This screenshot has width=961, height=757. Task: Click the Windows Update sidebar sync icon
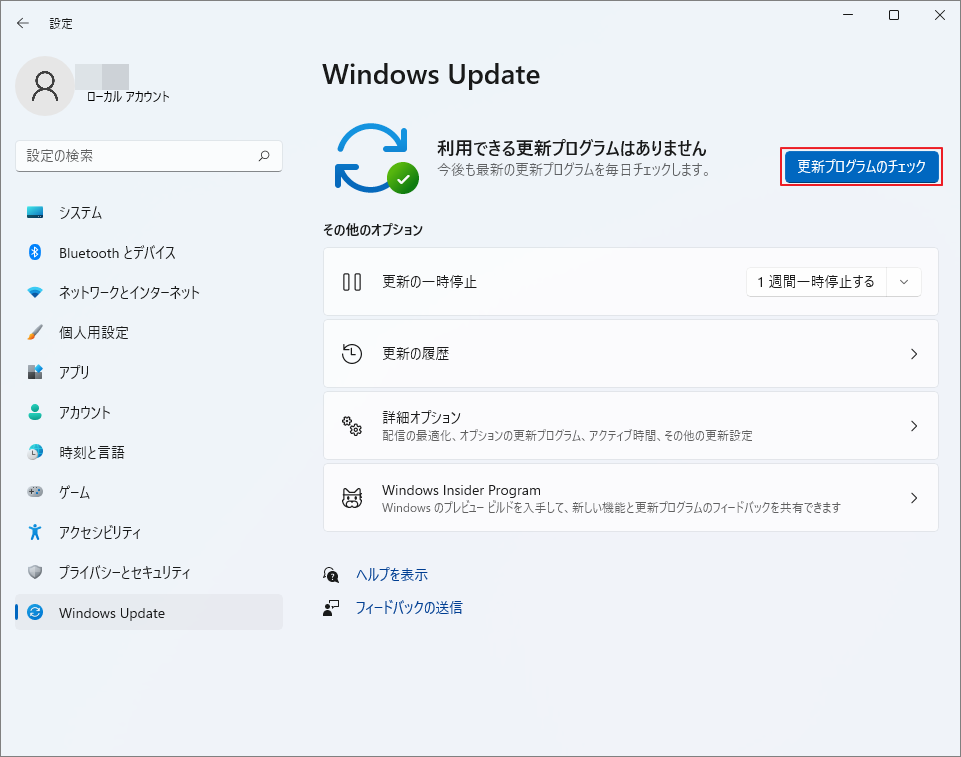point(35,612)
